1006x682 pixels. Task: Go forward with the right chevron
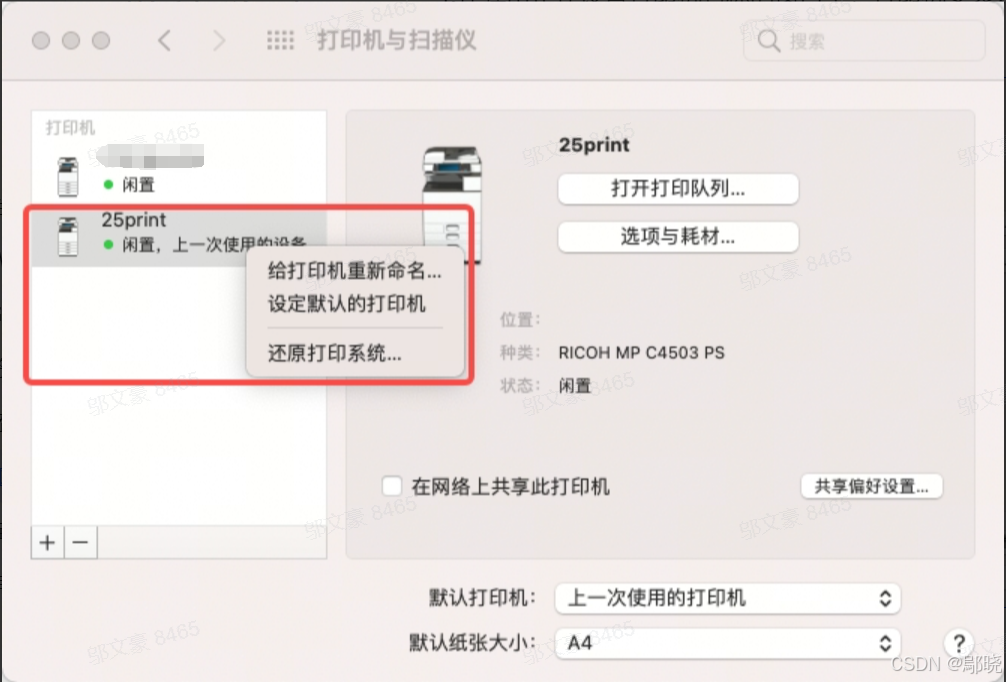click(219, 41)
